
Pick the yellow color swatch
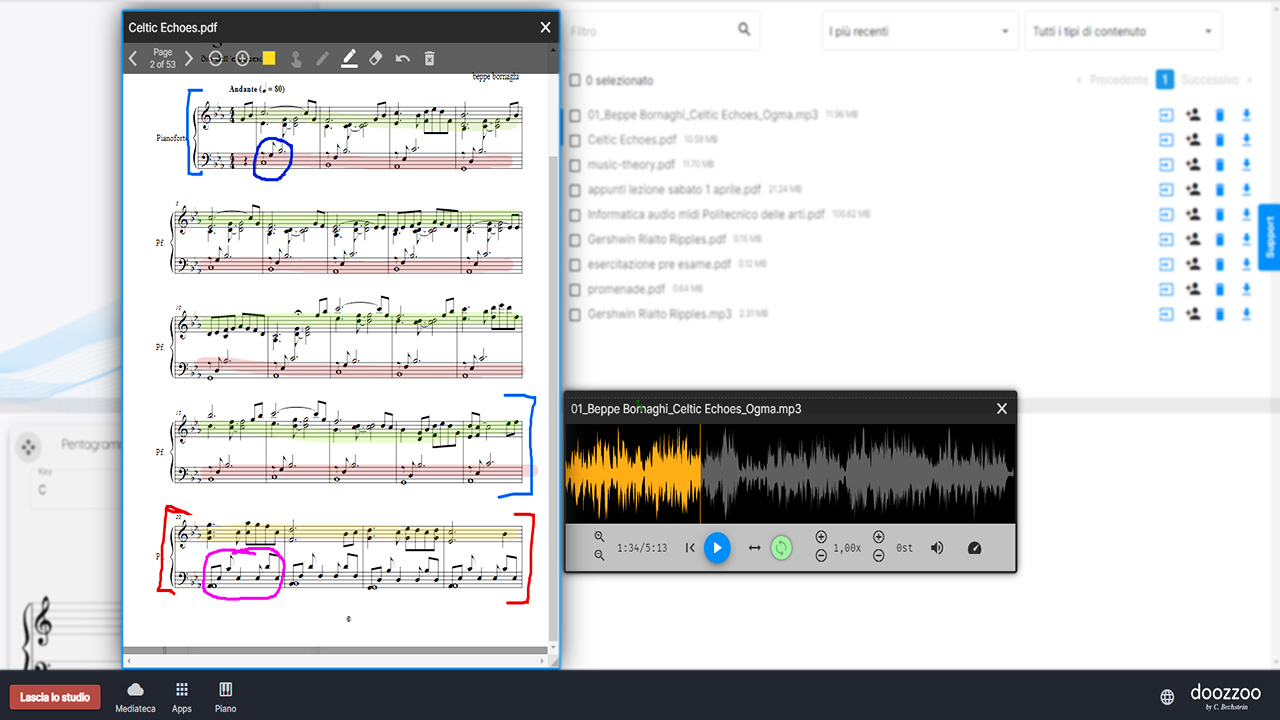click(x=269, y=58)
